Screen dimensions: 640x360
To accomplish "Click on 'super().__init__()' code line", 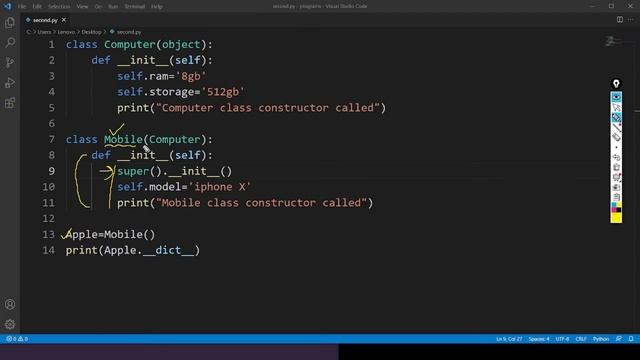I will coord(174,171).
